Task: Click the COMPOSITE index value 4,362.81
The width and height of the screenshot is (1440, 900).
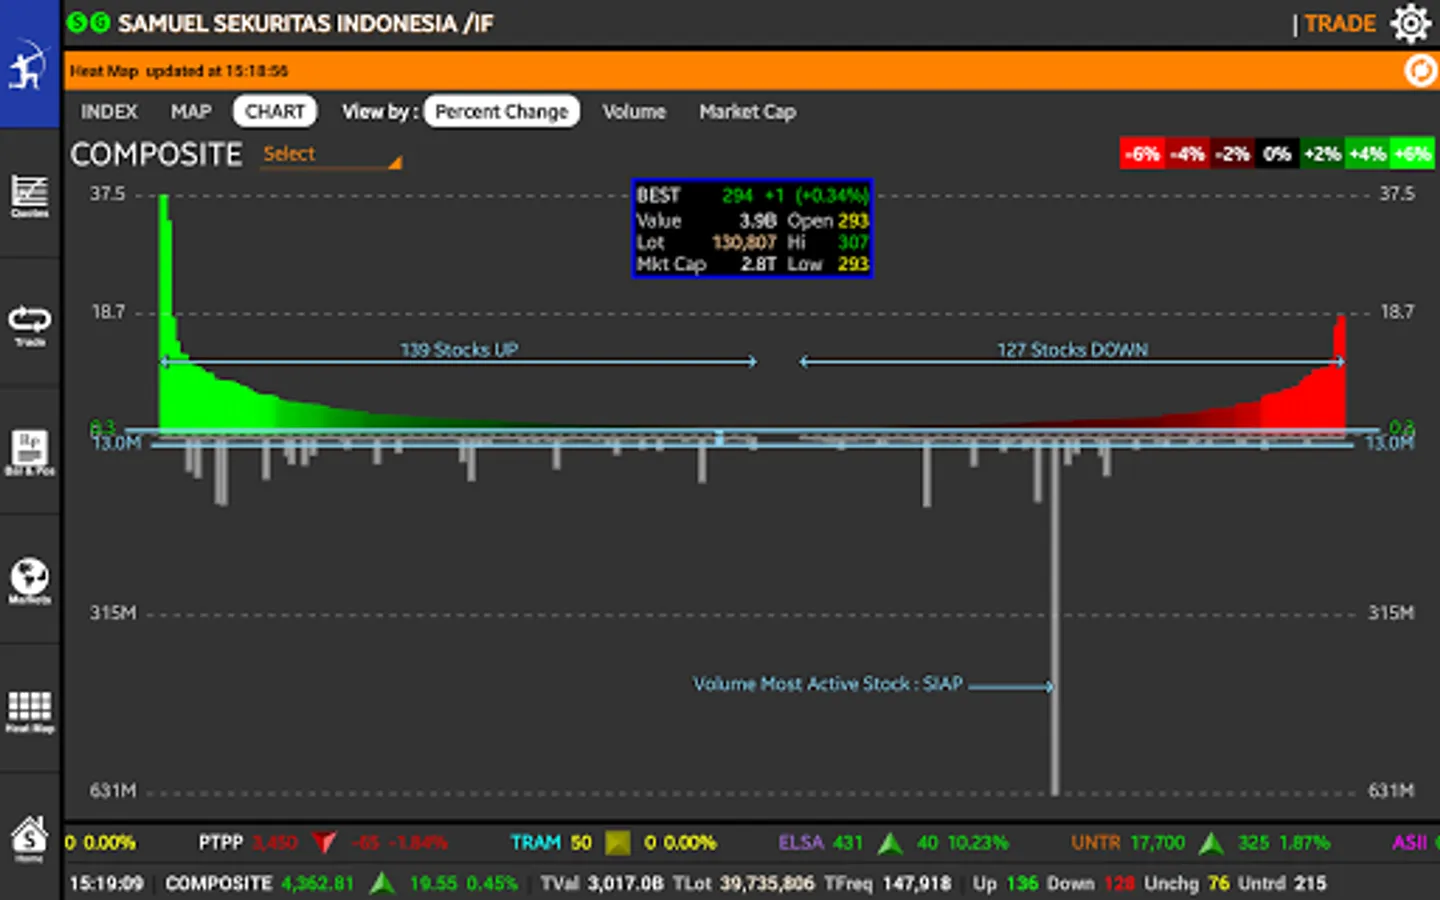Action: [317, 883]
